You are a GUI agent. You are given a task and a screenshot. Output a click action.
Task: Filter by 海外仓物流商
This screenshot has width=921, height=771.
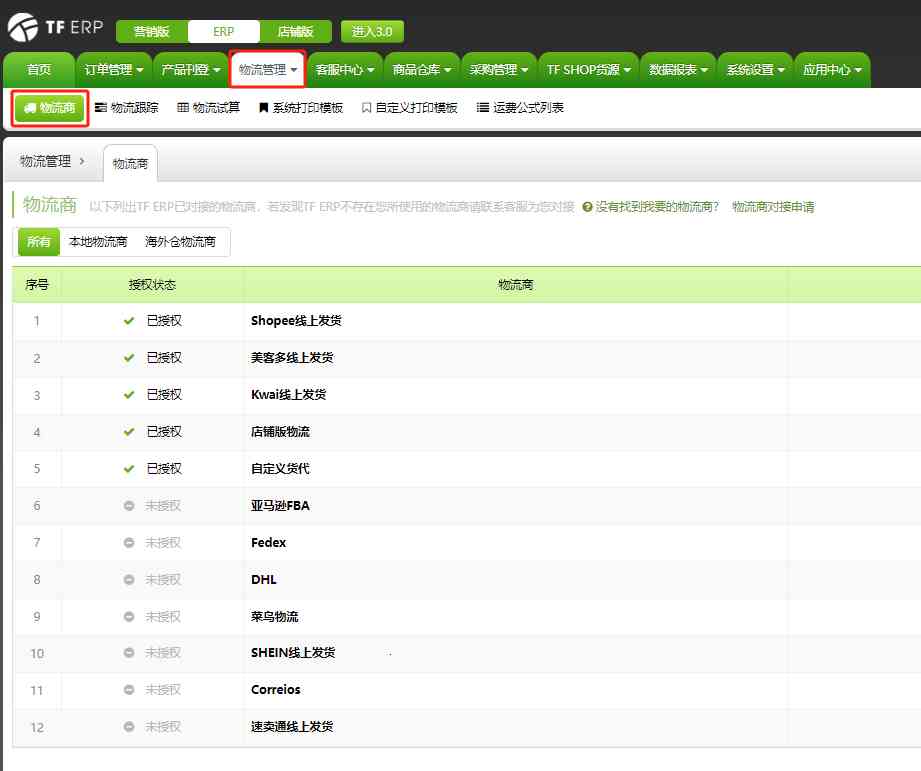coord(180,241)
